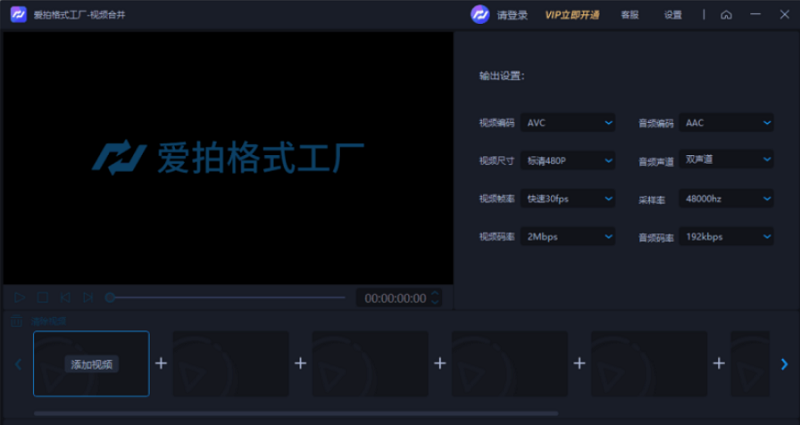Image resolution: width=800 pixels, height=425 pixels.
Task: Decrease time with stepper down arrow
Action: point(435,302)
